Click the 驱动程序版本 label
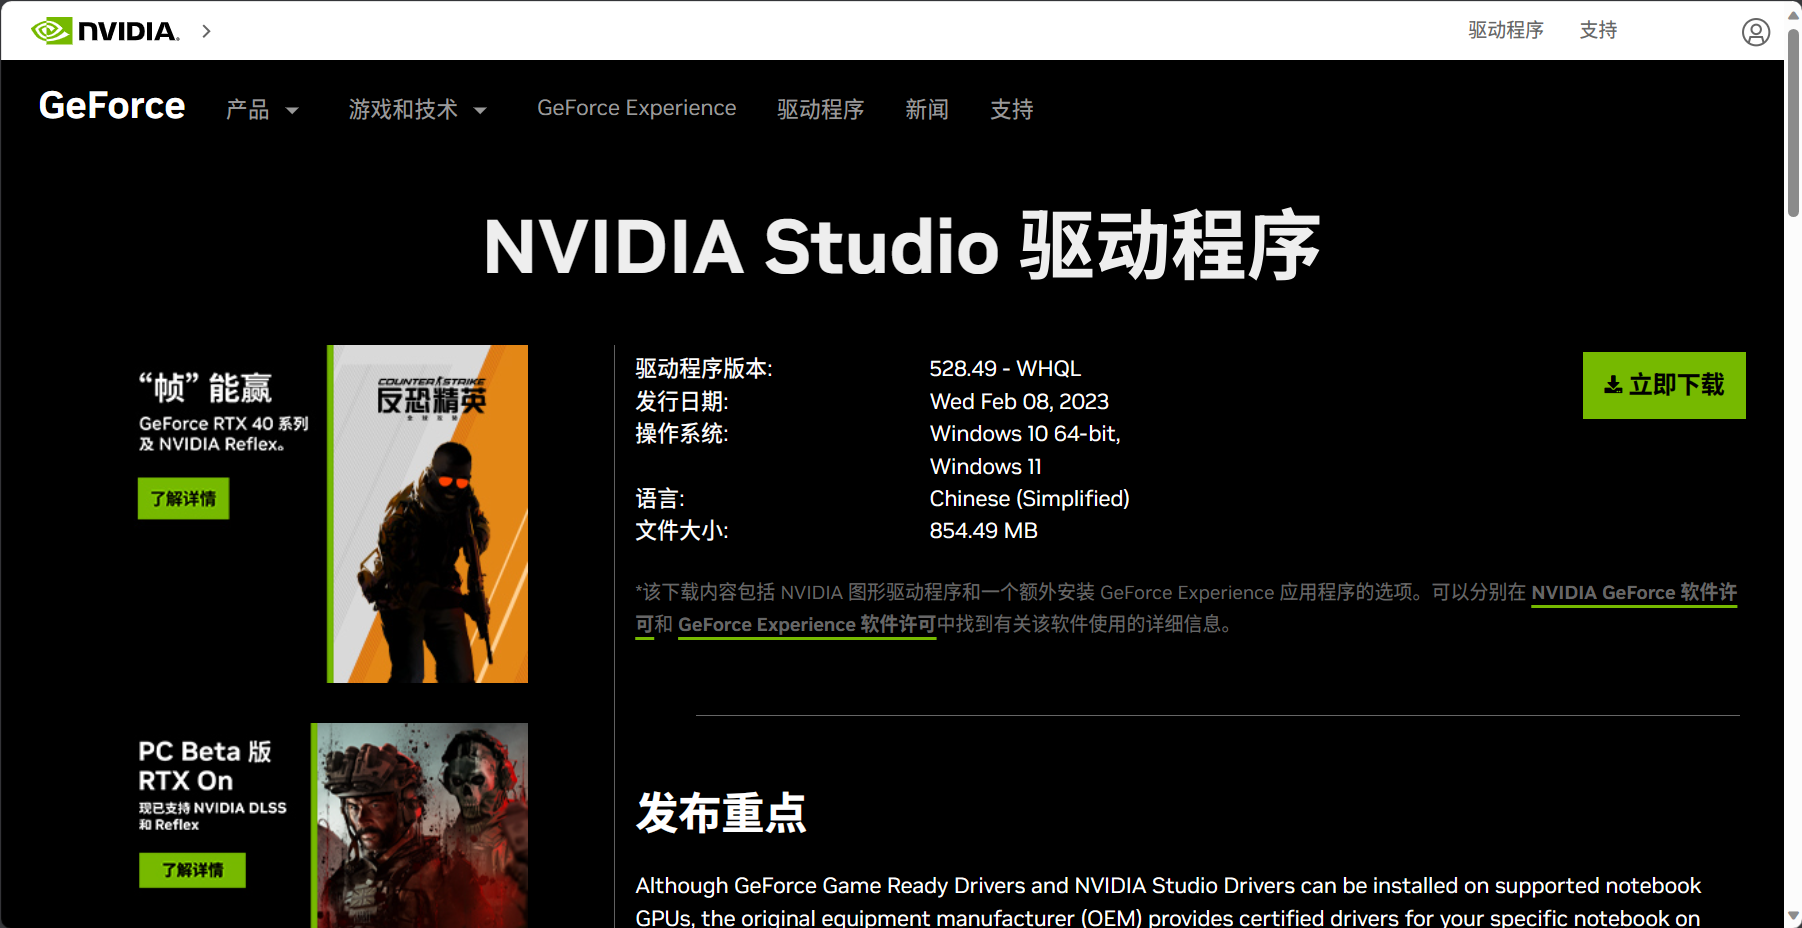The width and height of the screenshot is (1802, 928). click(704, 368)
